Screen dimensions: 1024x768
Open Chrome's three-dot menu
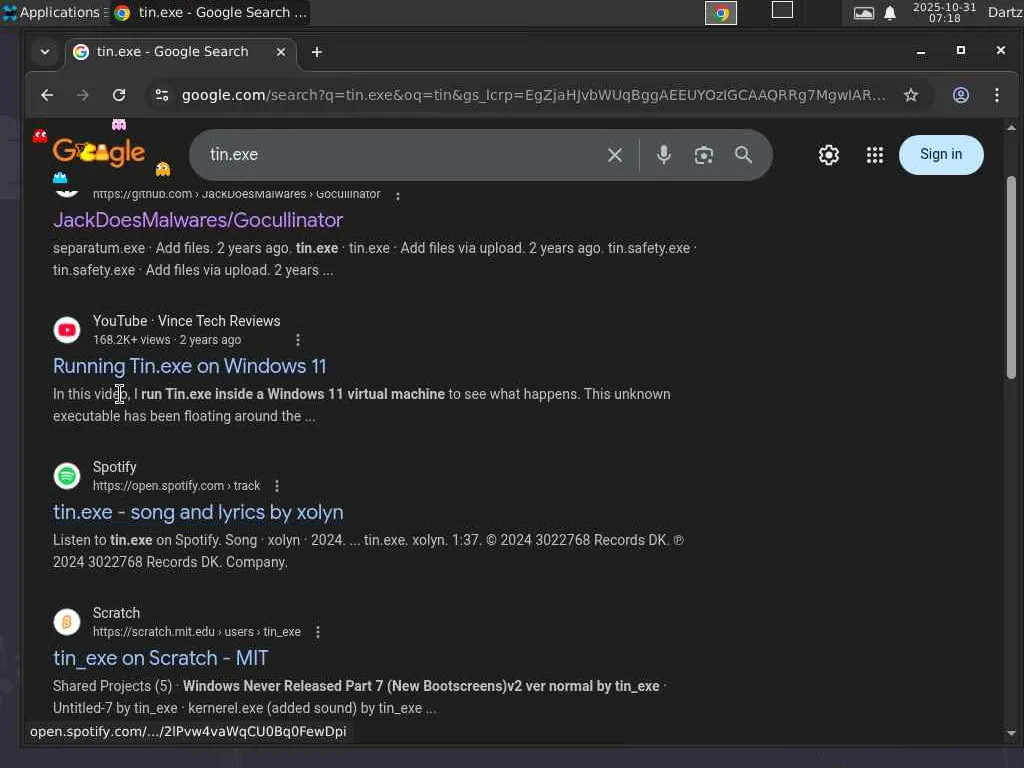point(997,95)
